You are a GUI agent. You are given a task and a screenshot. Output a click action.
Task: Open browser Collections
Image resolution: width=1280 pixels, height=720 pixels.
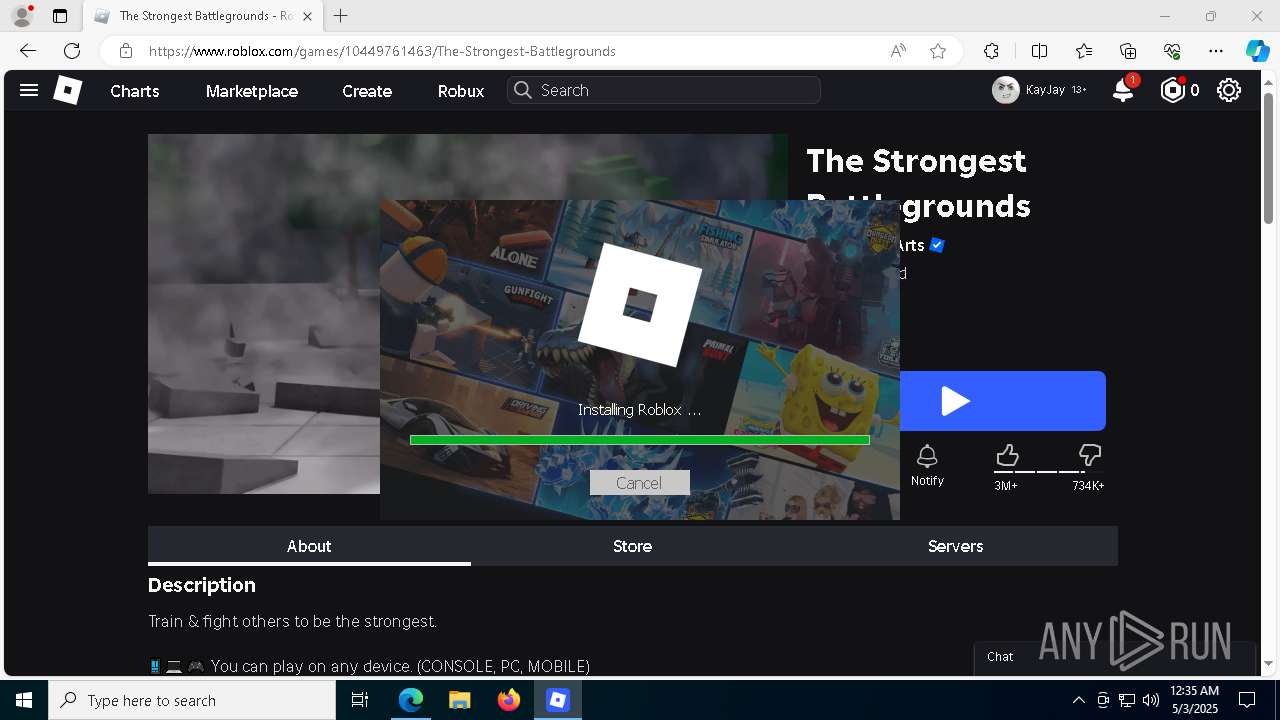[x=1128, y=51]
